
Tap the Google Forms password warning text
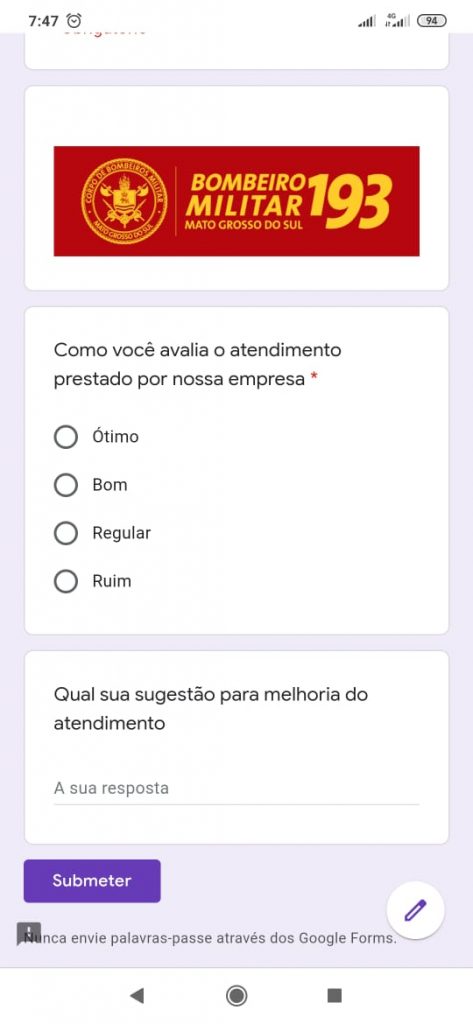(x=210, y=939)
